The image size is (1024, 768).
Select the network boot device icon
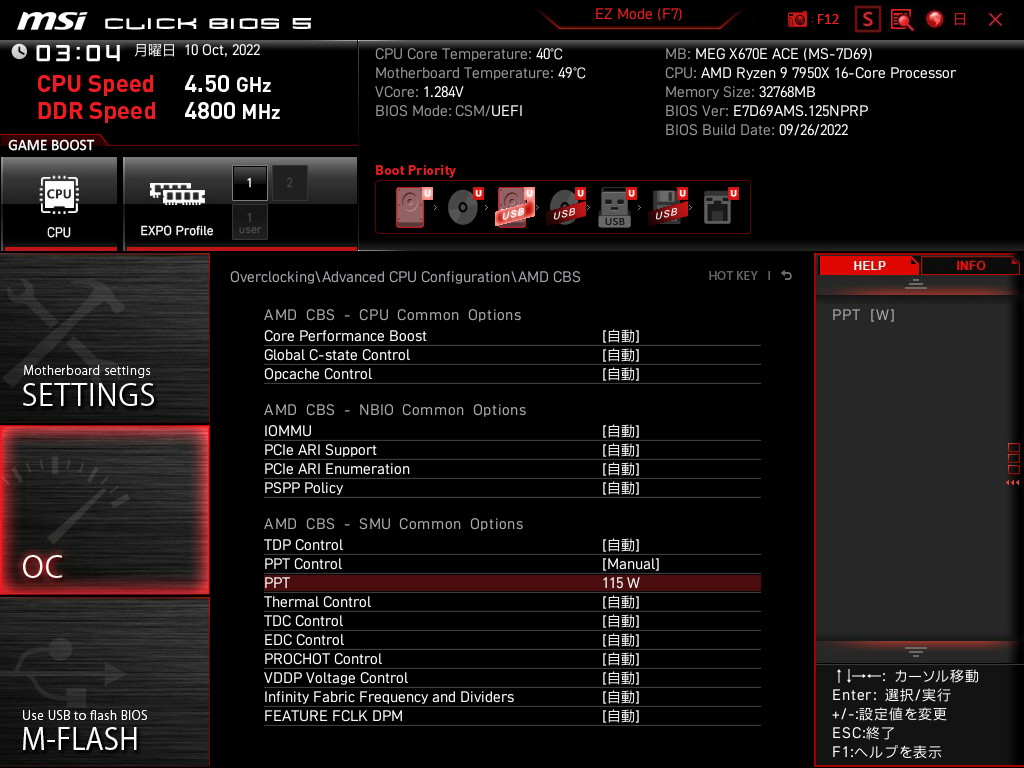point(720,207)
